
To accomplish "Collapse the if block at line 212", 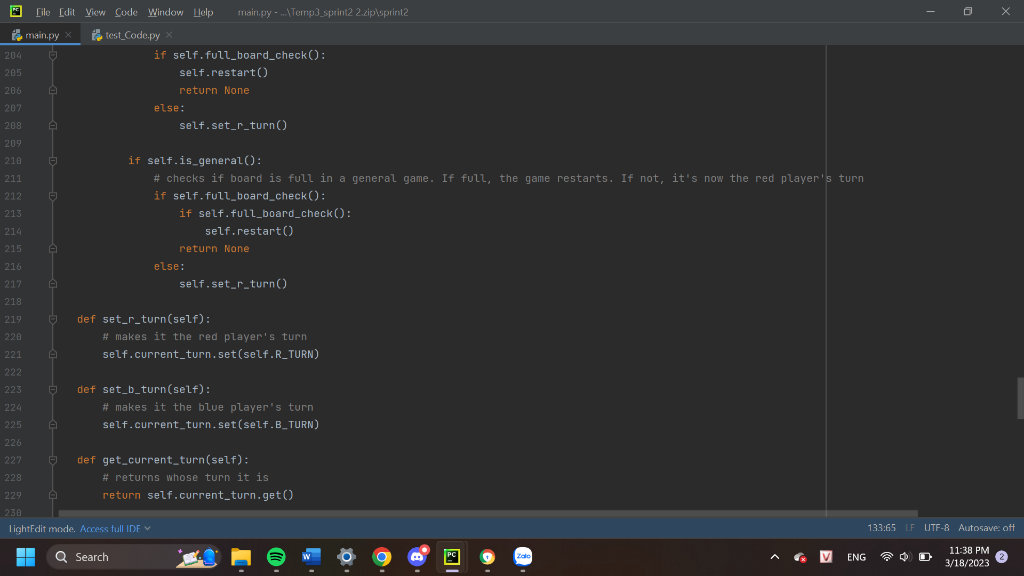I will pos(53,196).
